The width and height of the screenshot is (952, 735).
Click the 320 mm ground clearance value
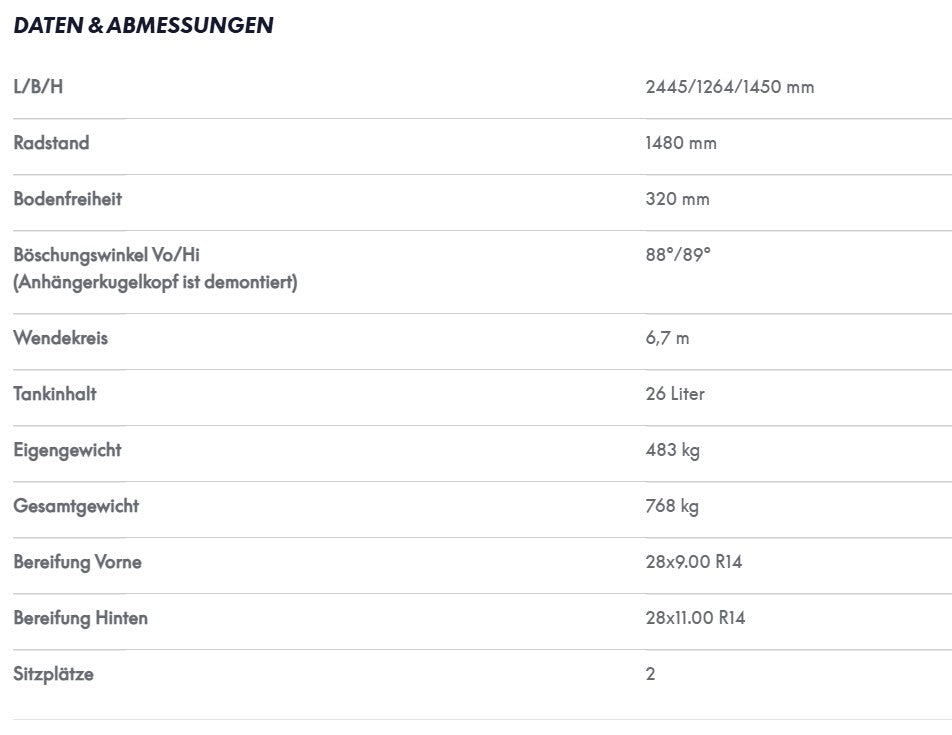click(x=677, y=198)
